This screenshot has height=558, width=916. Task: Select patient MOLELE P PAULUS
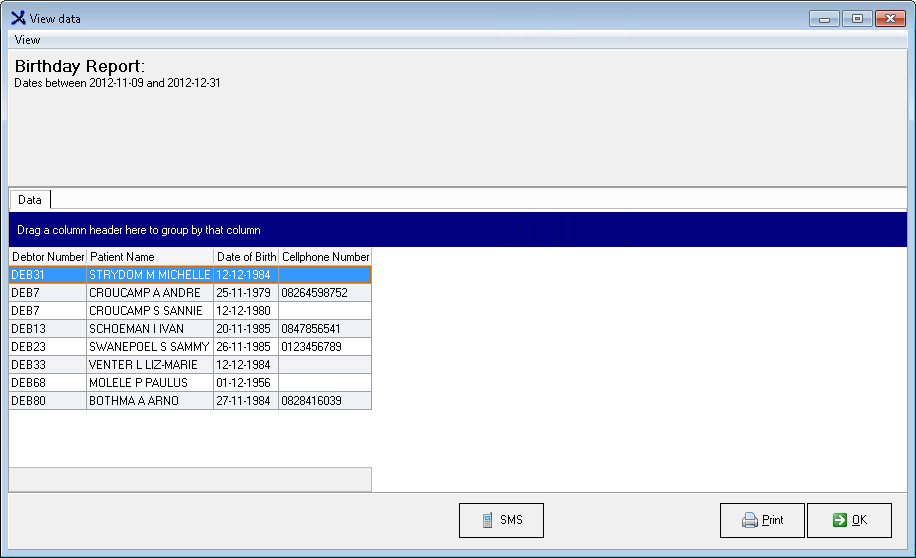point(150,383)
